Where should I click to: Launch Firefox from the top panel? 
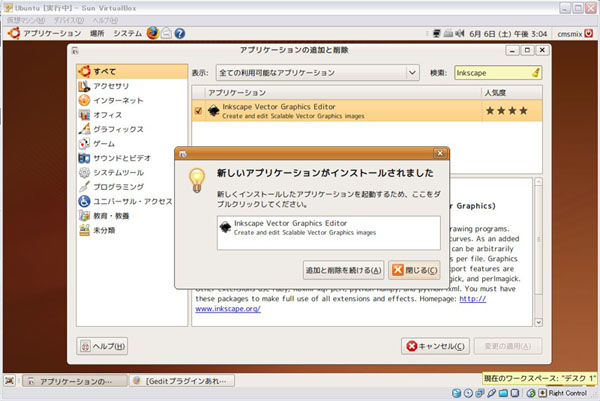pos(153,33)
